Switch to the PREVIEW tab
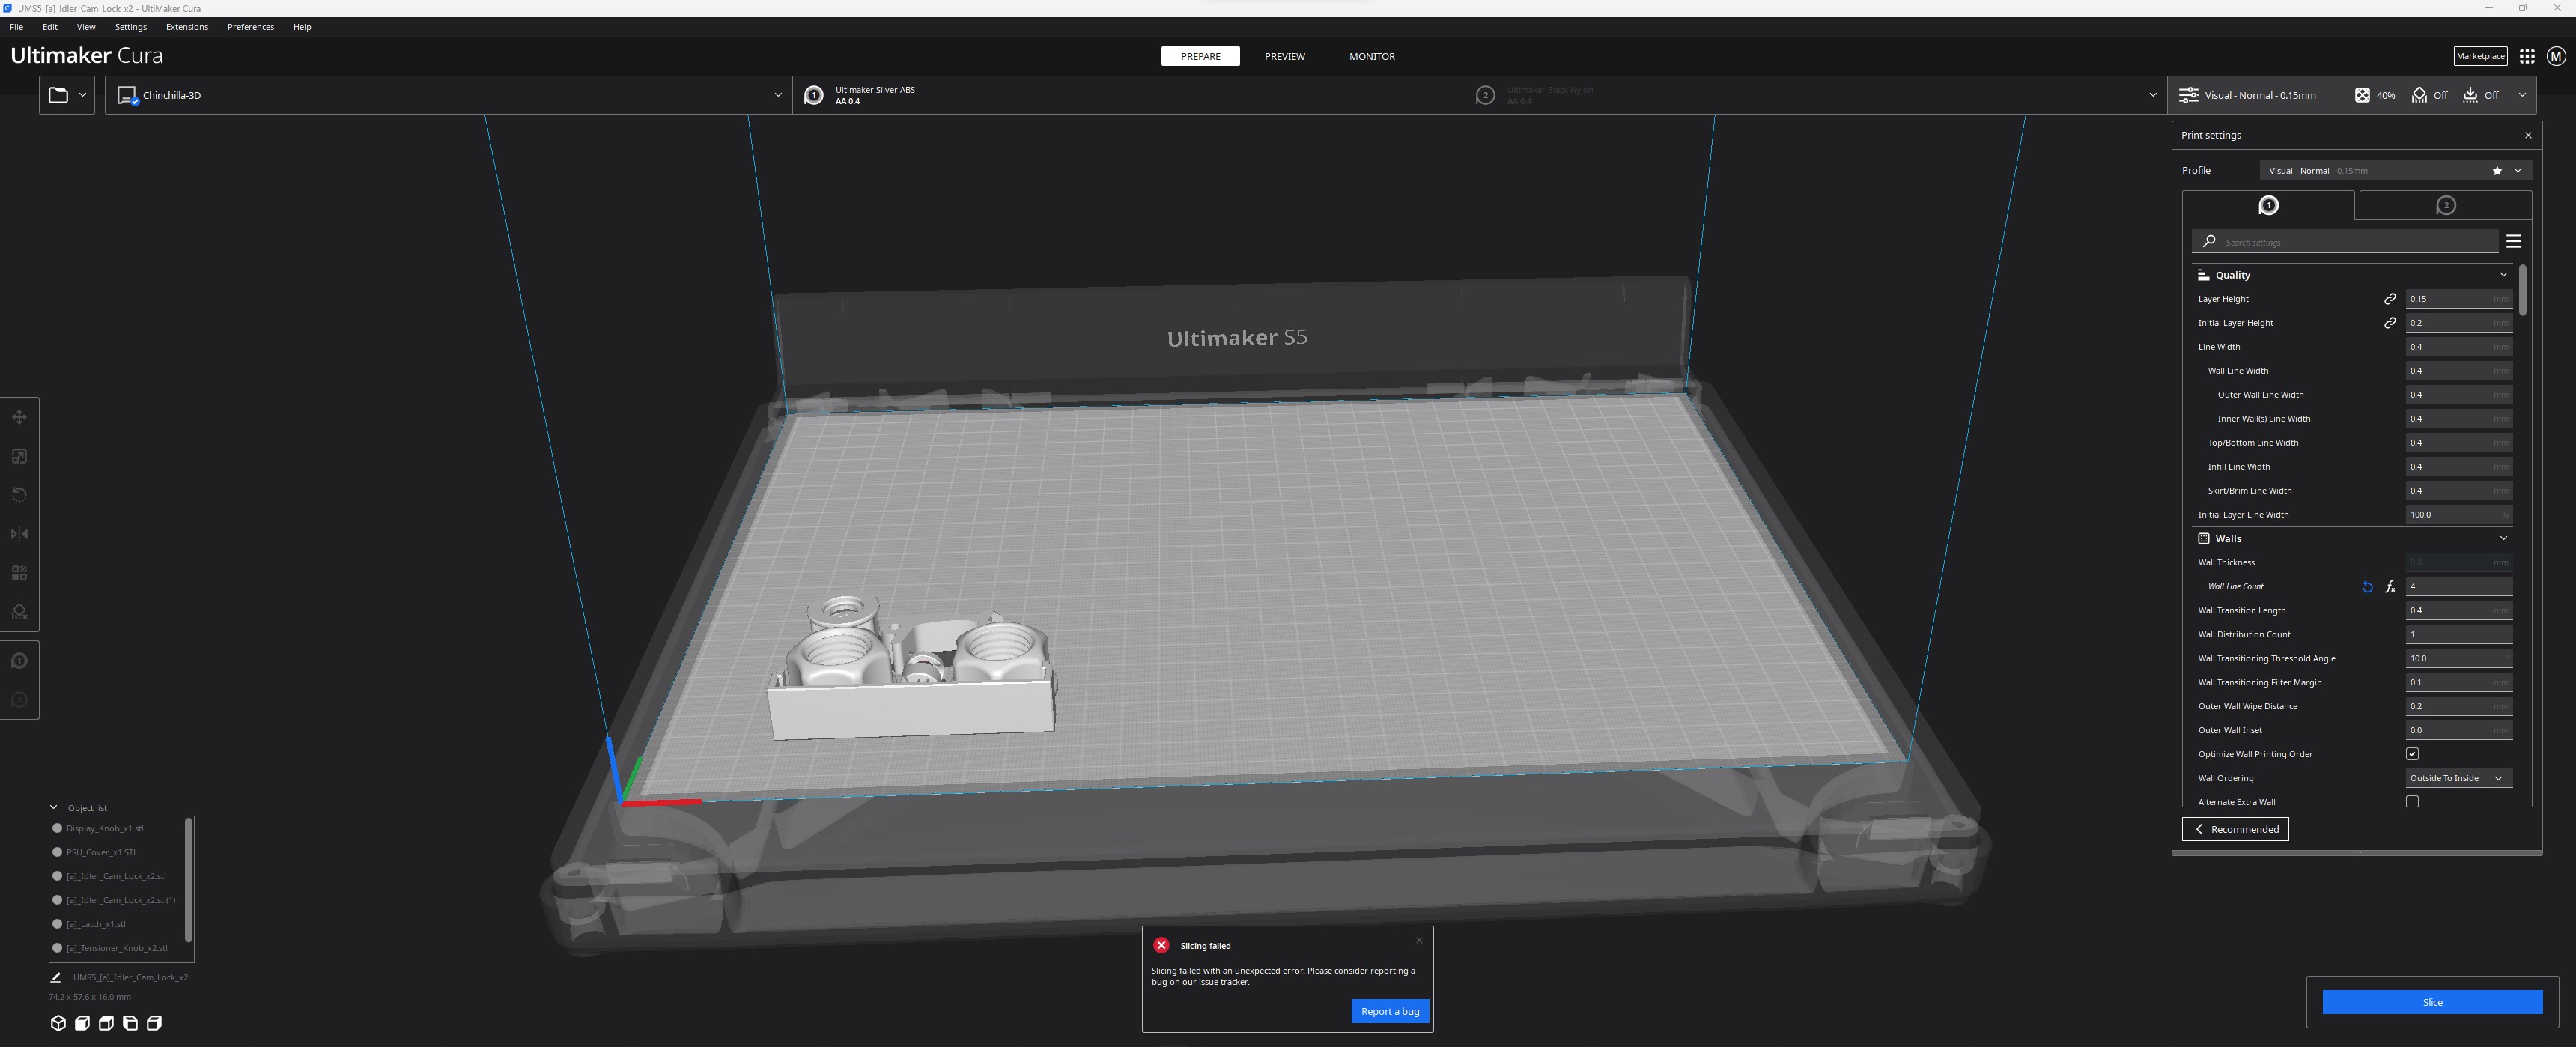The image size is (2576, 1047). (1284, 56)
